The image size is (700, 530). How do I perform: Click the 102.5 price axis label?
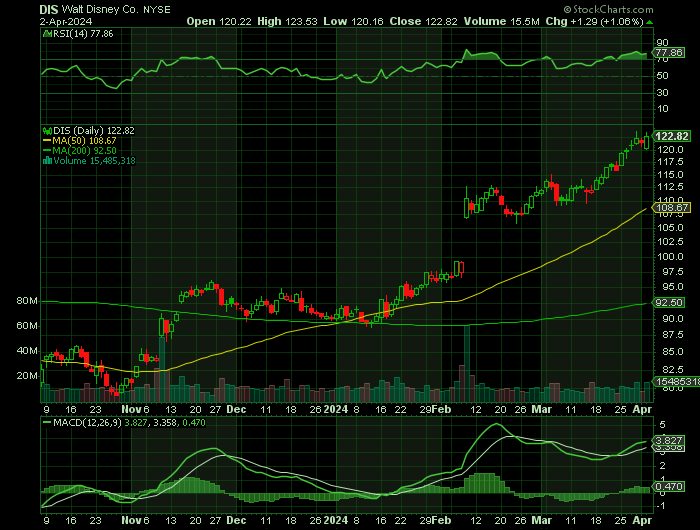point(671,242)
